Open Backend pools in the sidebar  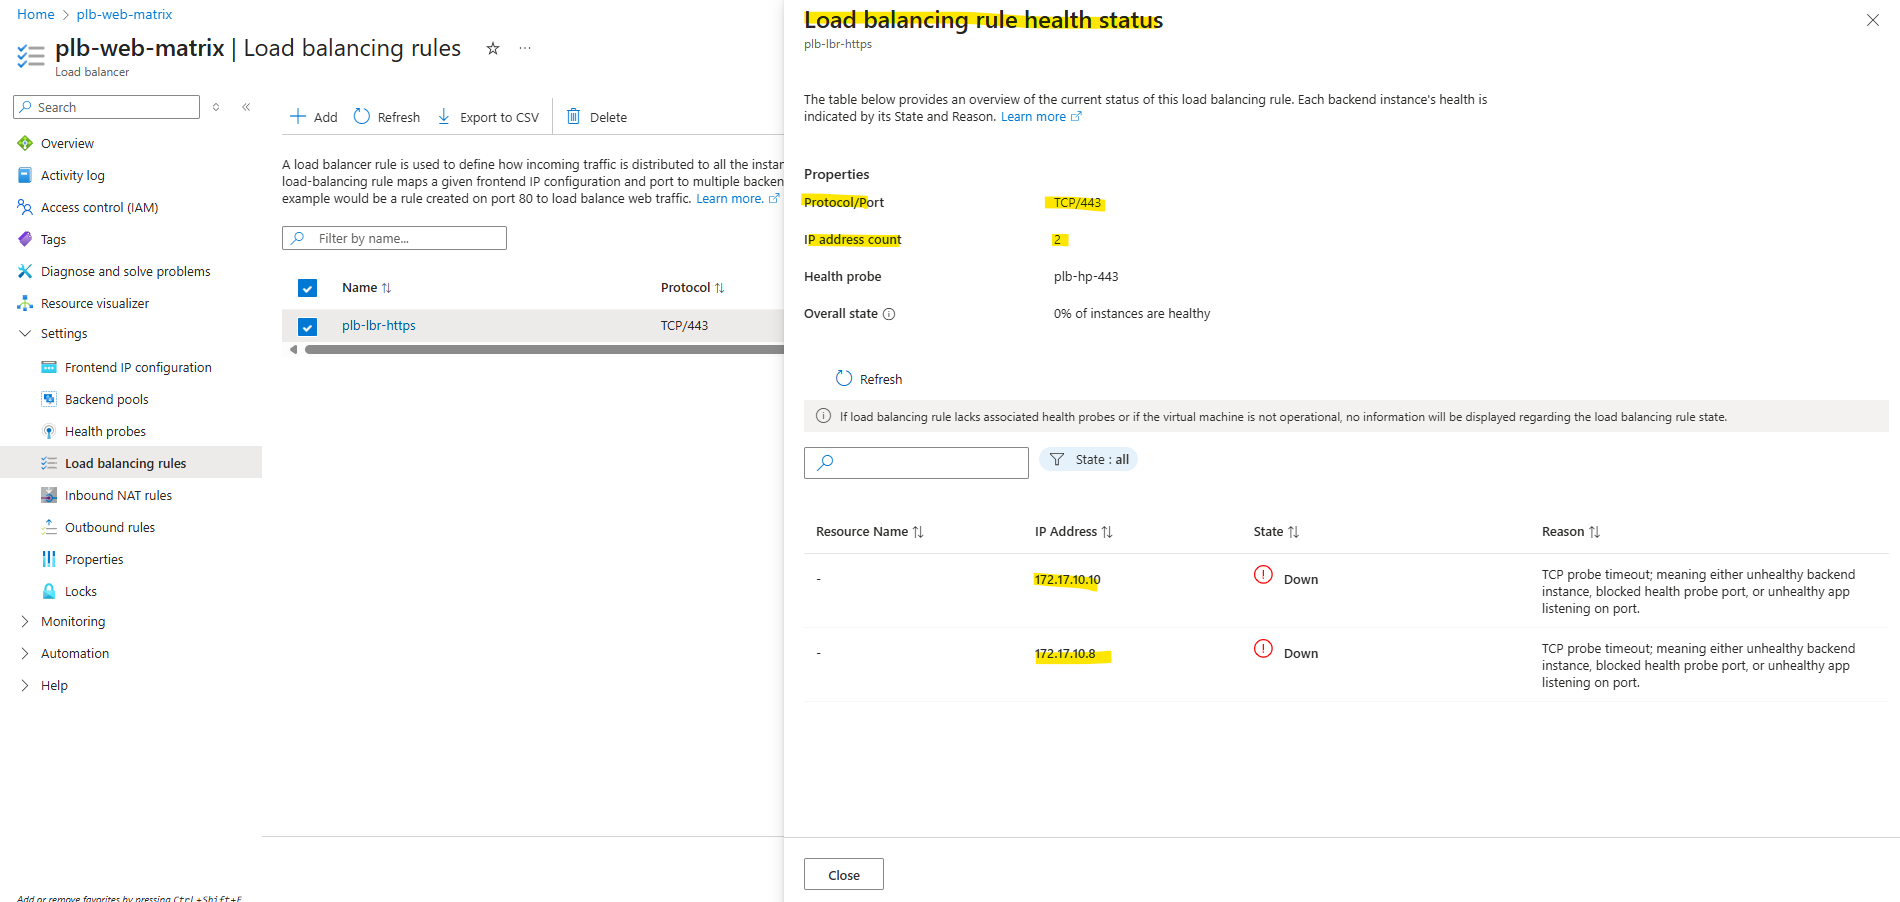[106, 399]
